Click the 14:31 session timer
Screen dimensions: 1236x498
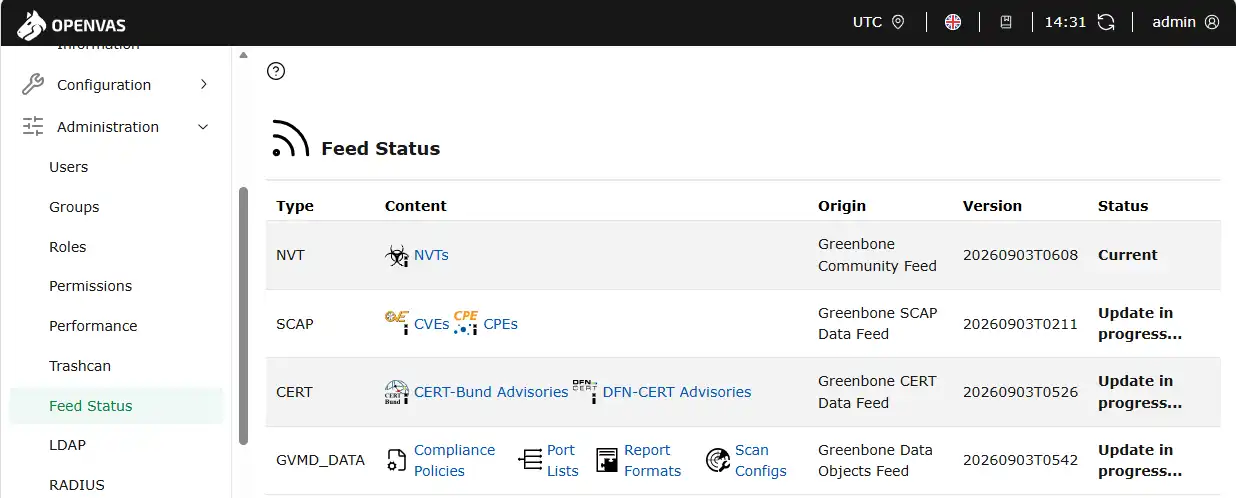[x=1065, y=22]
